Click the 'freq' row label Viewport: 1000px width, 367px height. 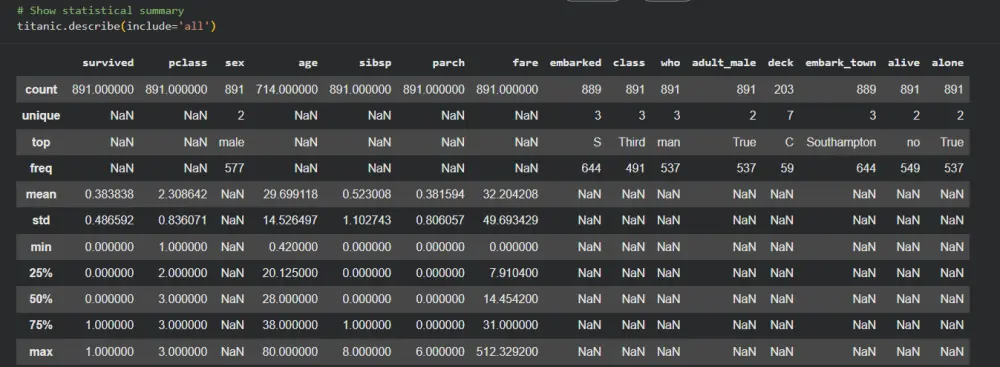(41, 169)
